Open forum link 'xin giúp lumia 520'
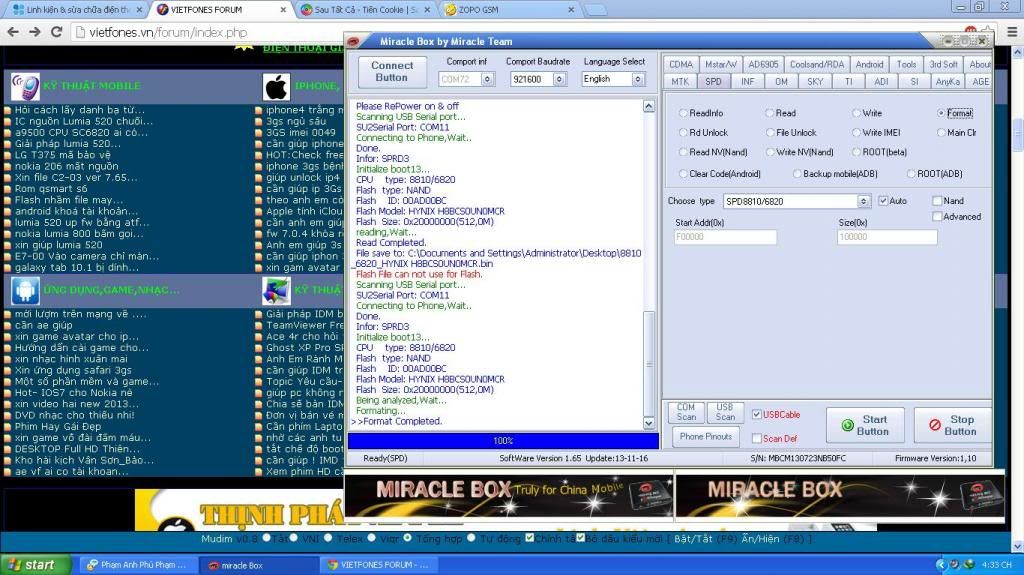 click(x=59, y=245)
